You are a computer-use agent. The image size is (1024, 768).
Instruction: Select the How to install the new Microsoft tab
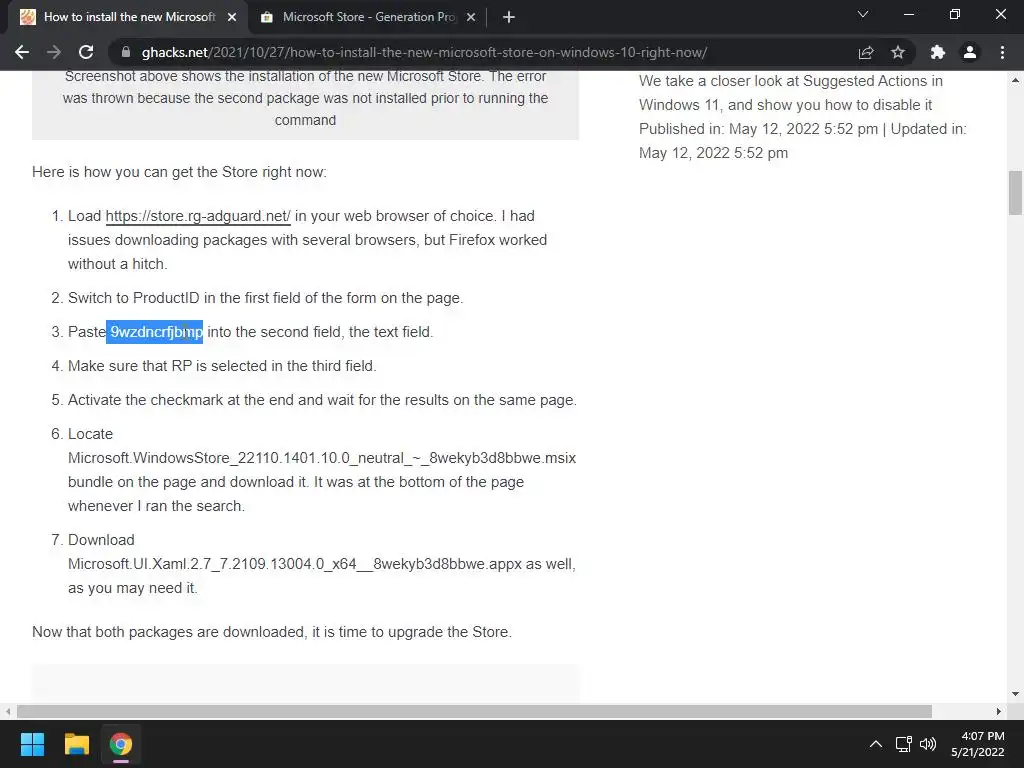click(129, 17)
